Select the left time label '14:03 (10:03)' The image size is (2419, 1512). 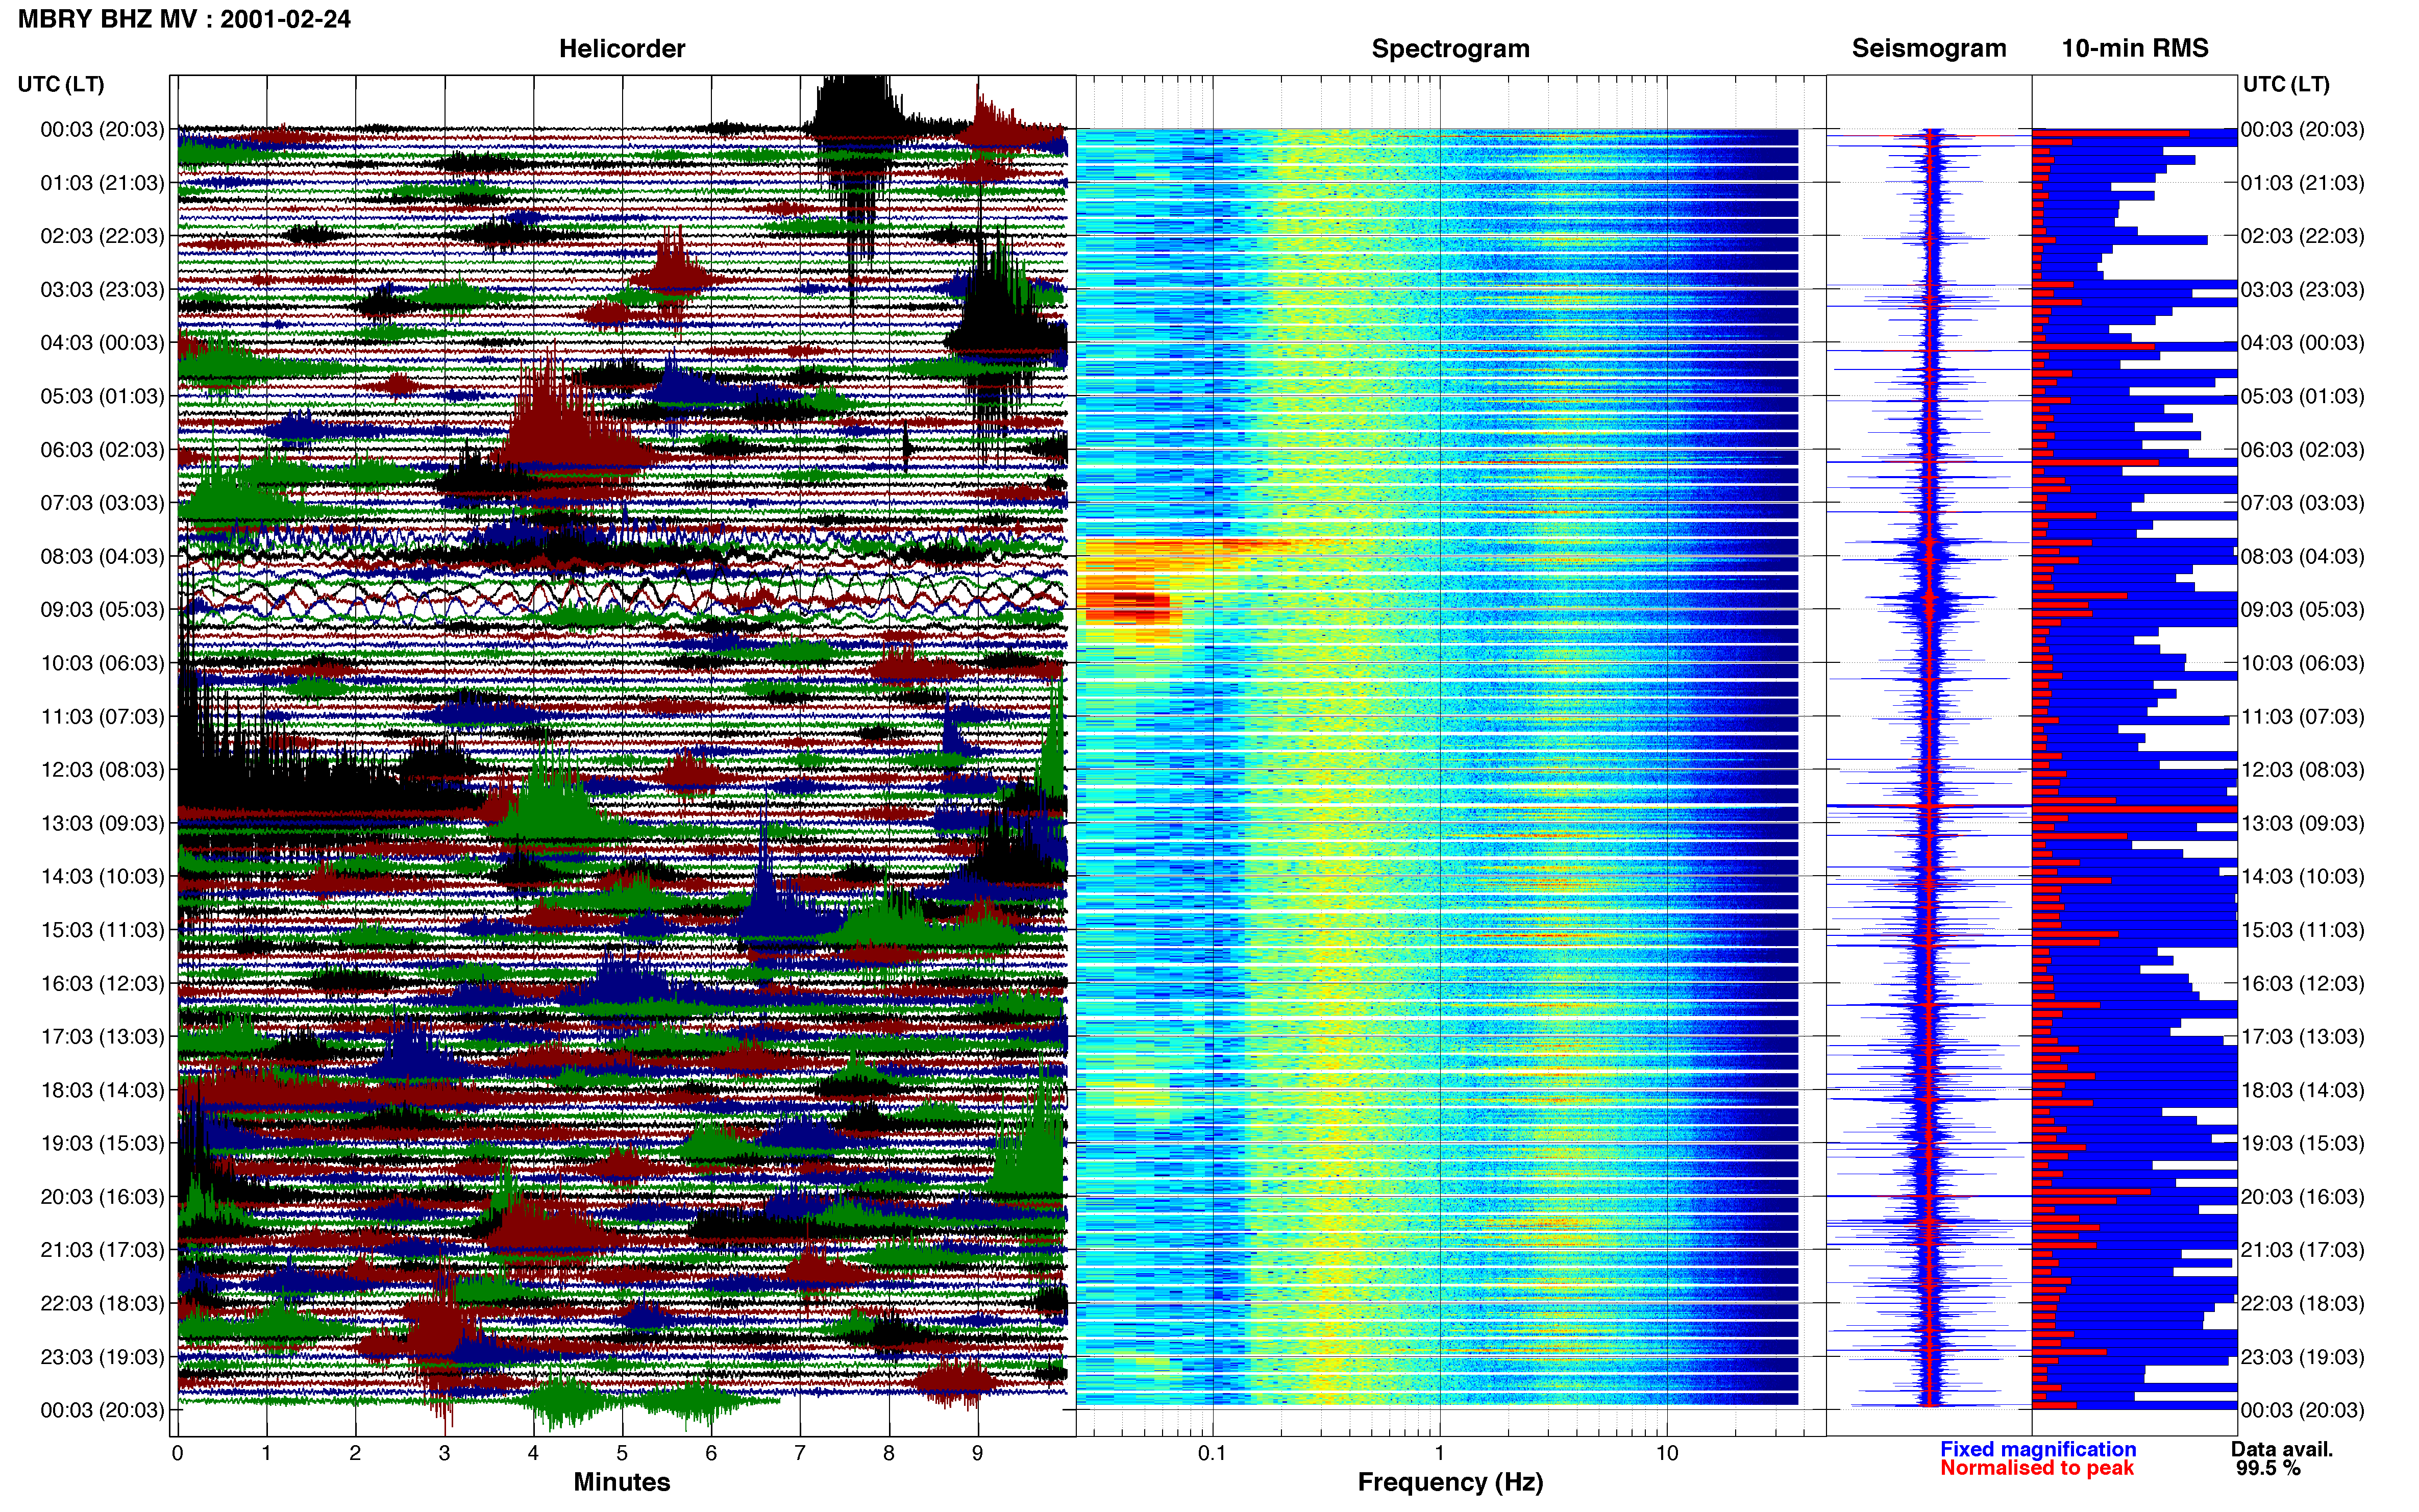[102, 876]
